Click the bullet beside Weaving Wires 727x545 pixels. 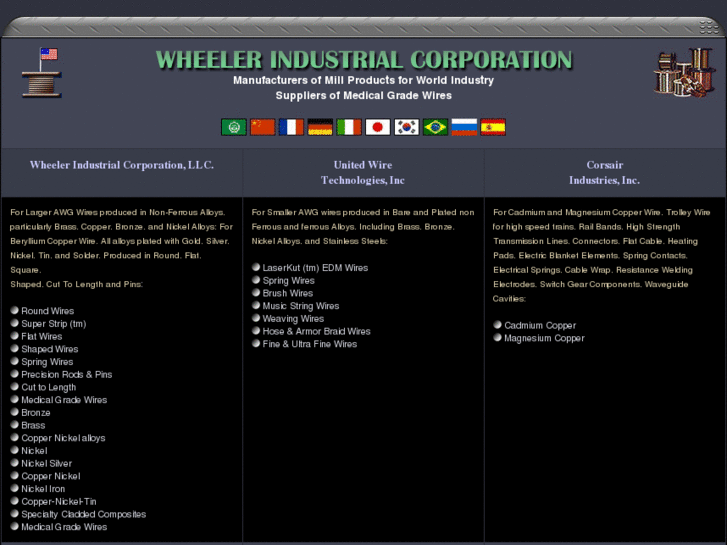click(x=256, y=318)
